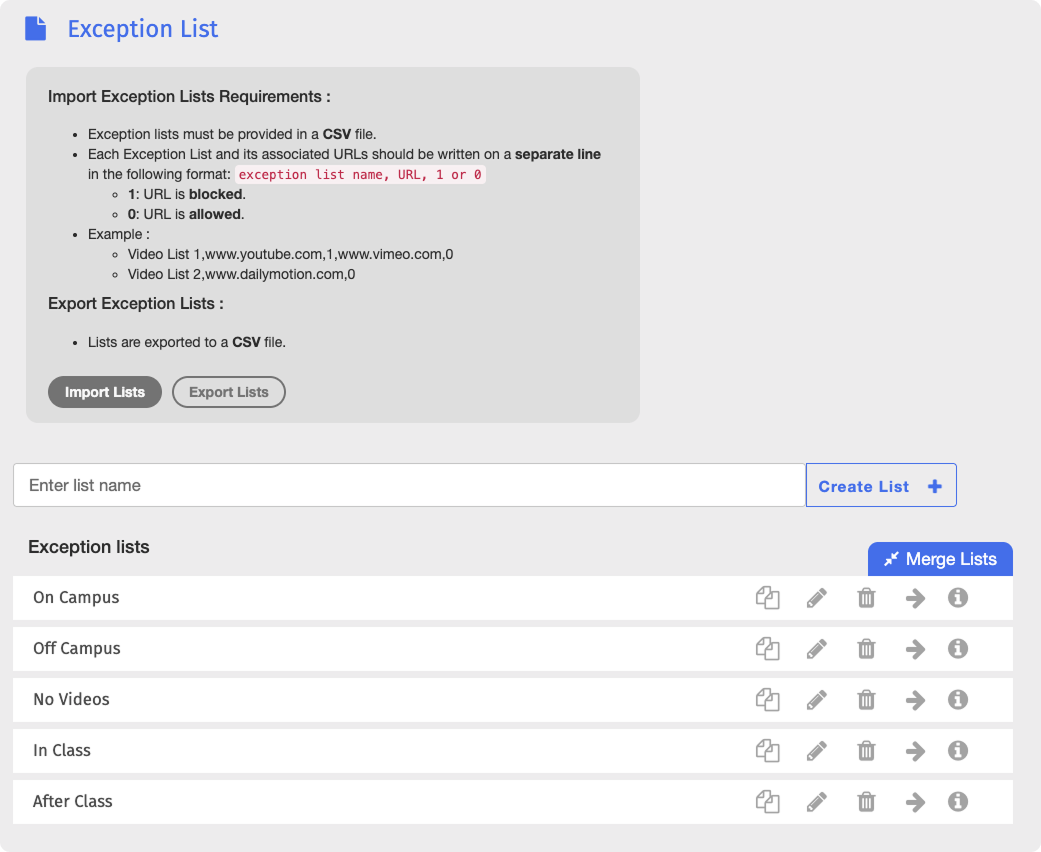Show info for Off Campus list

957,649
